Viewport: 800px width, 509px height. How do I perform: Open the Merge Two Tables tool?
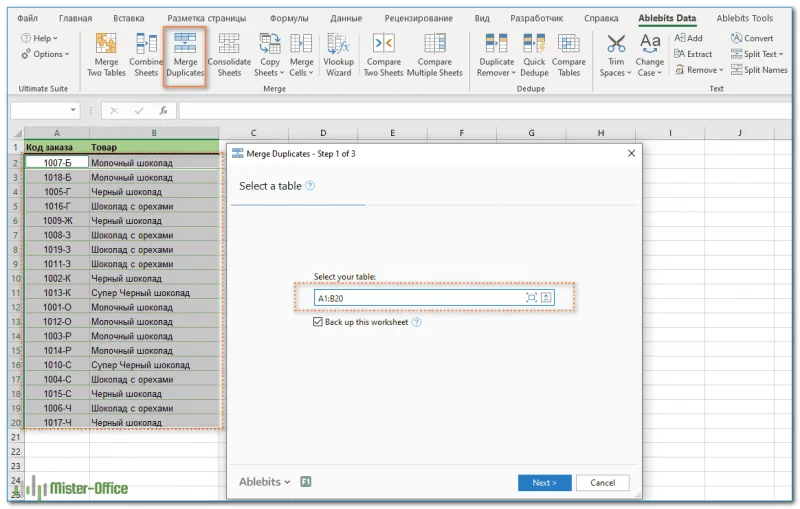106,55
